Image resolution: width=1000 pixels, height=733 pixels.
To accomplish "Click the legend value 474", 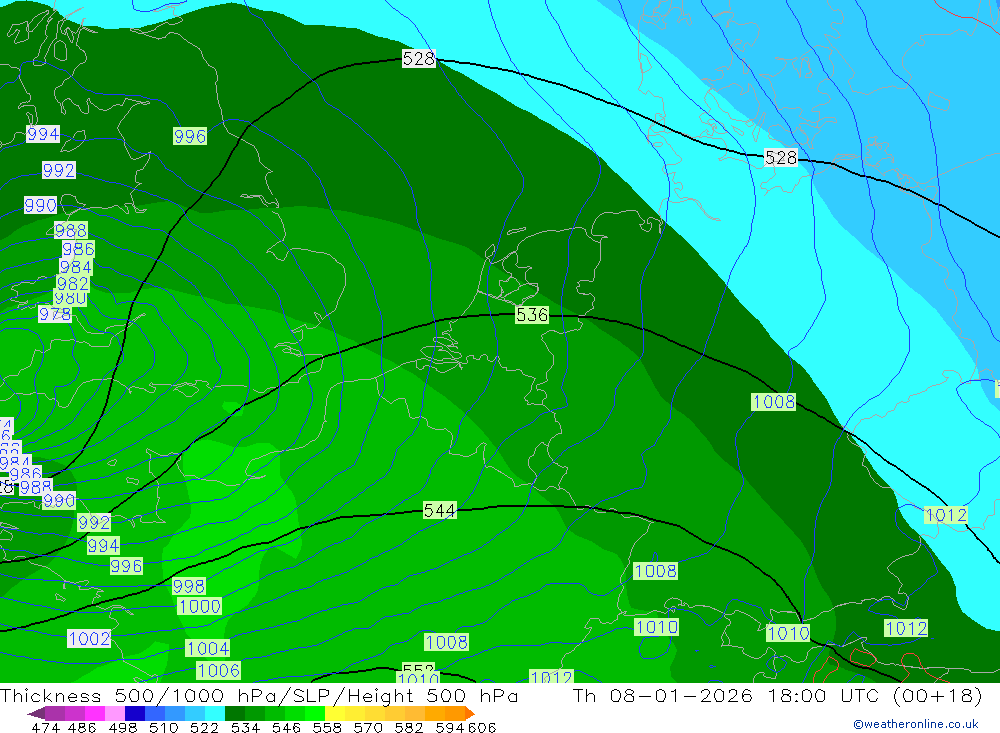I will (45, 727).
